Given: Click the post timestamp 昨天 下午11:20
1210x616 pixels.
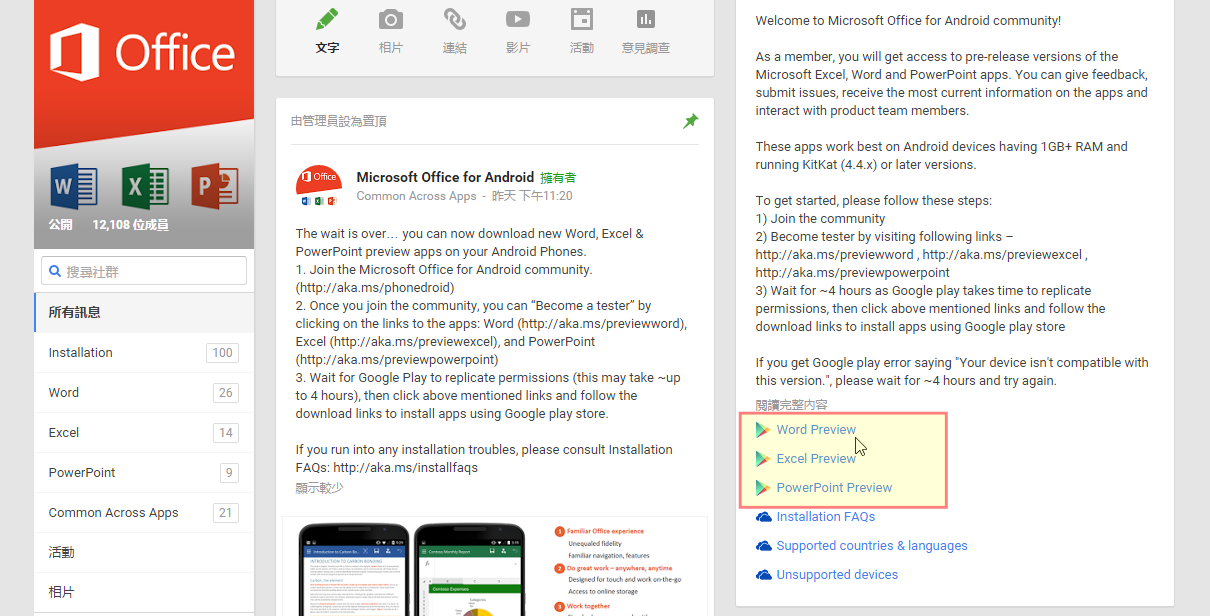Looking at the screenshot, I should [533, 196].
